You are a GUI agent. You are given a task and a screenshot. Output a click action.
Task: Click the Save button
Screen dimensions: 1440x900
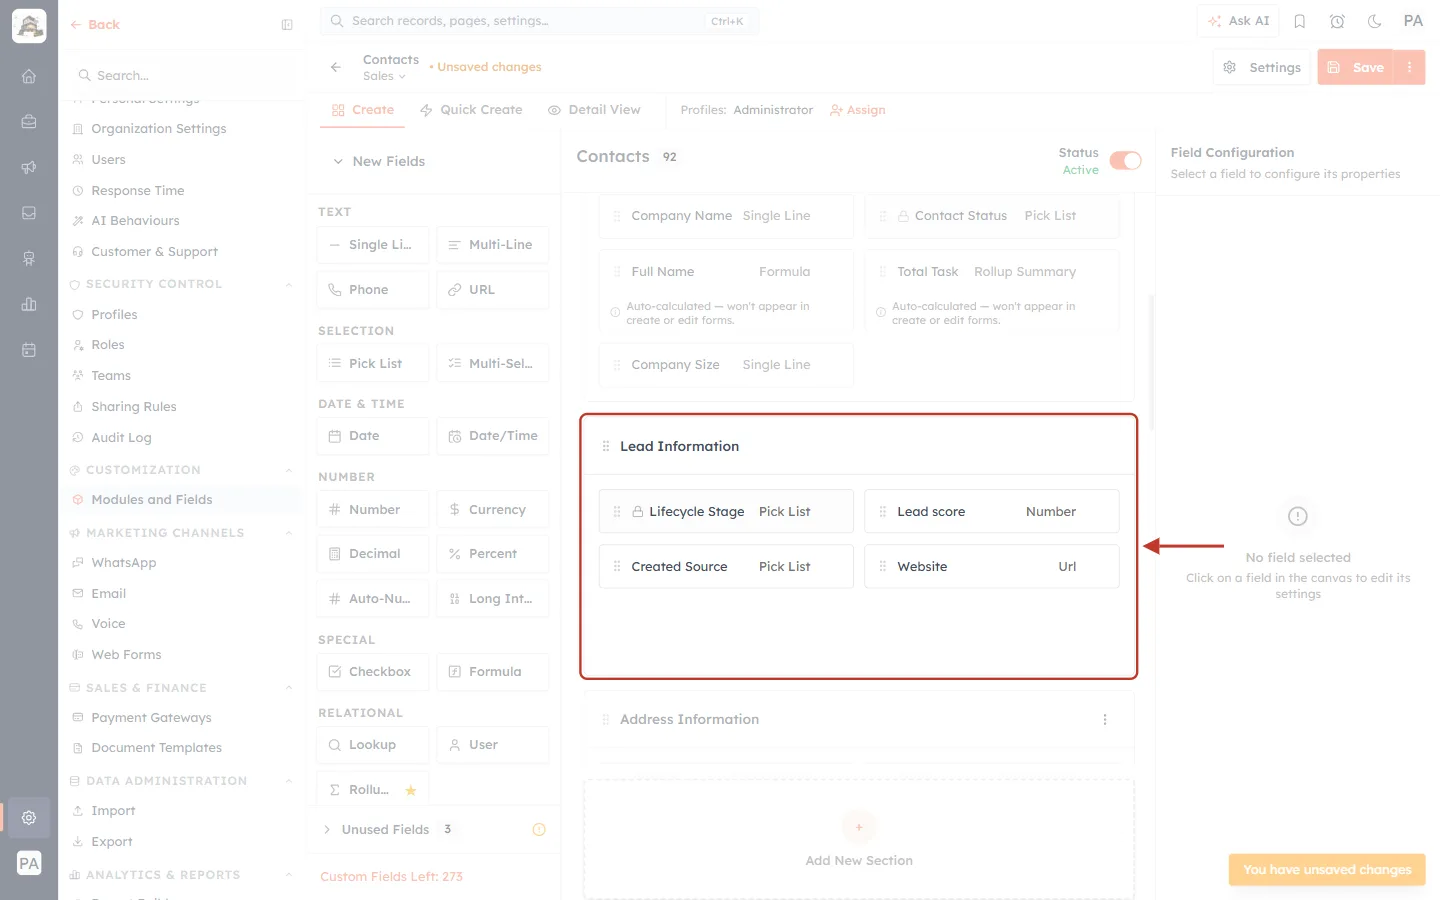click(1356, 67)
